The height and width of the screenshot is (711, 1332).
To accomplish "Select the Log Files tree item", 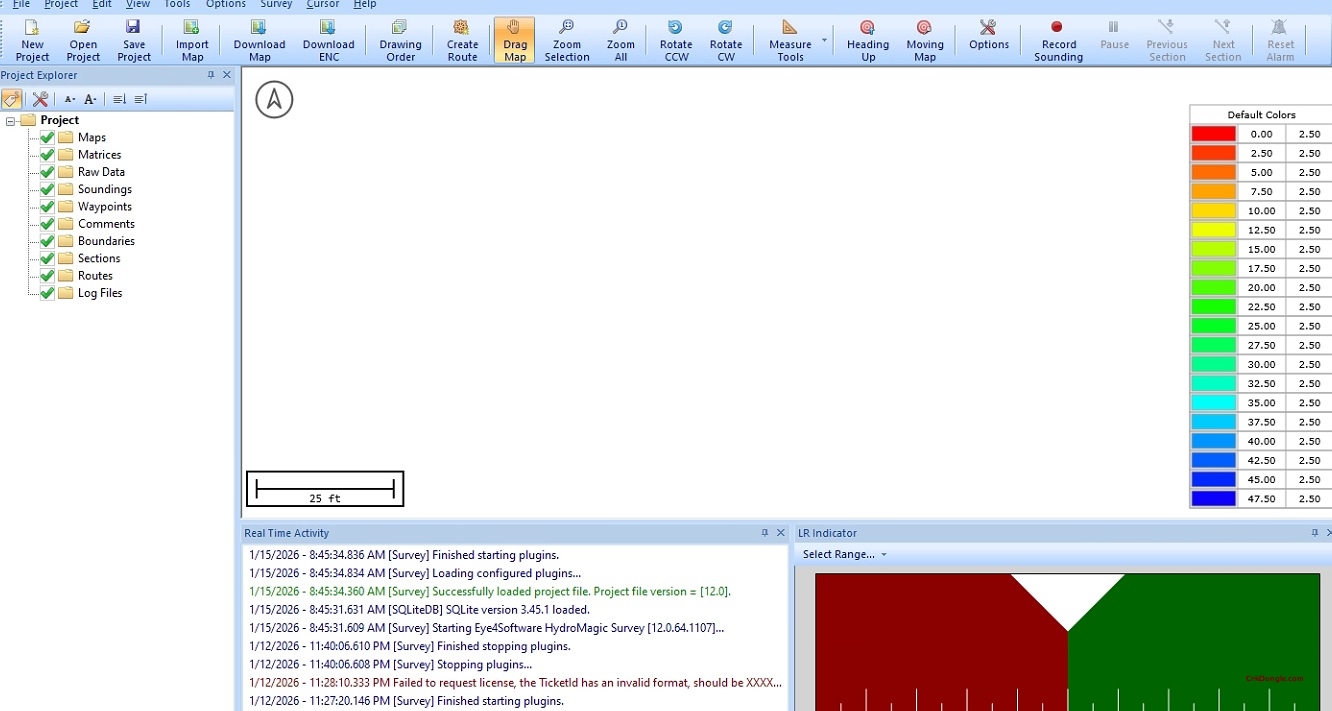I will (100, 293).
